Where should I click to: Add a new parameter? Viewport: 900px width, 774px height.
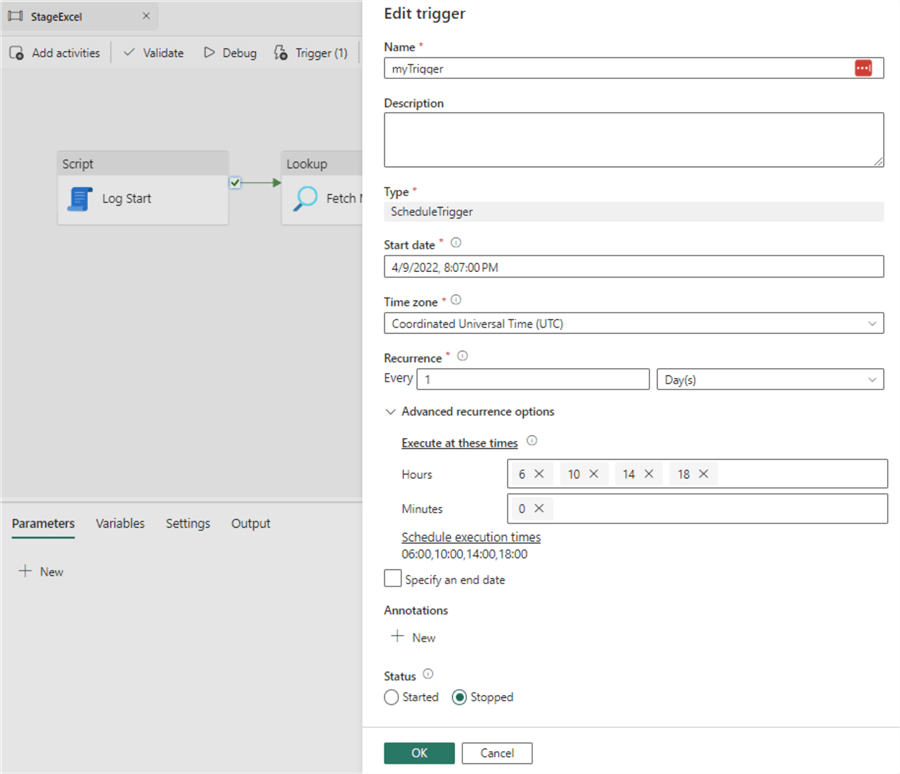(41, 571)
